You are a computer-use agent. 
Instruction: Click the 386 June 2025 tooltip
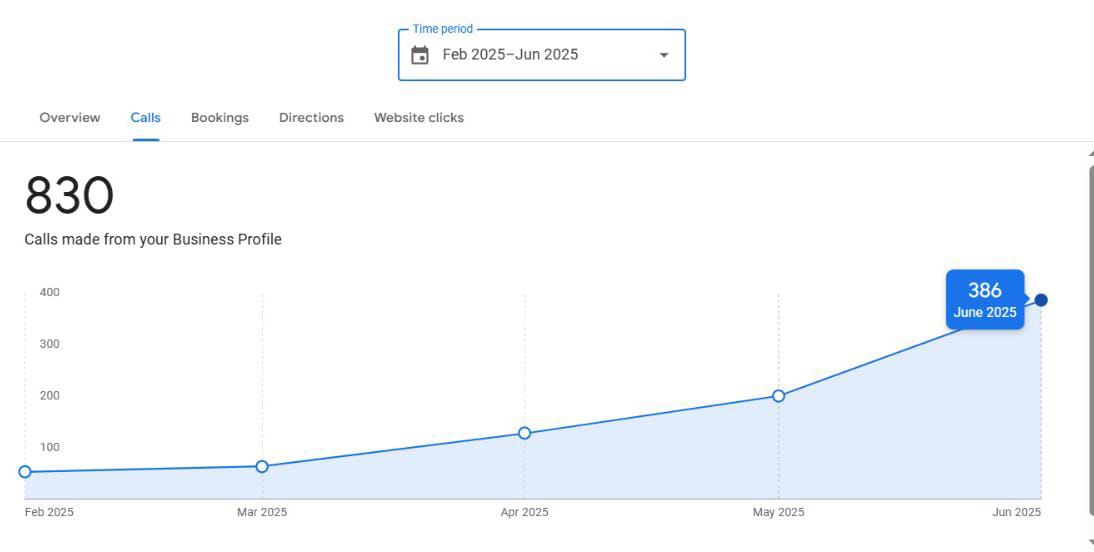pos(985,299)
